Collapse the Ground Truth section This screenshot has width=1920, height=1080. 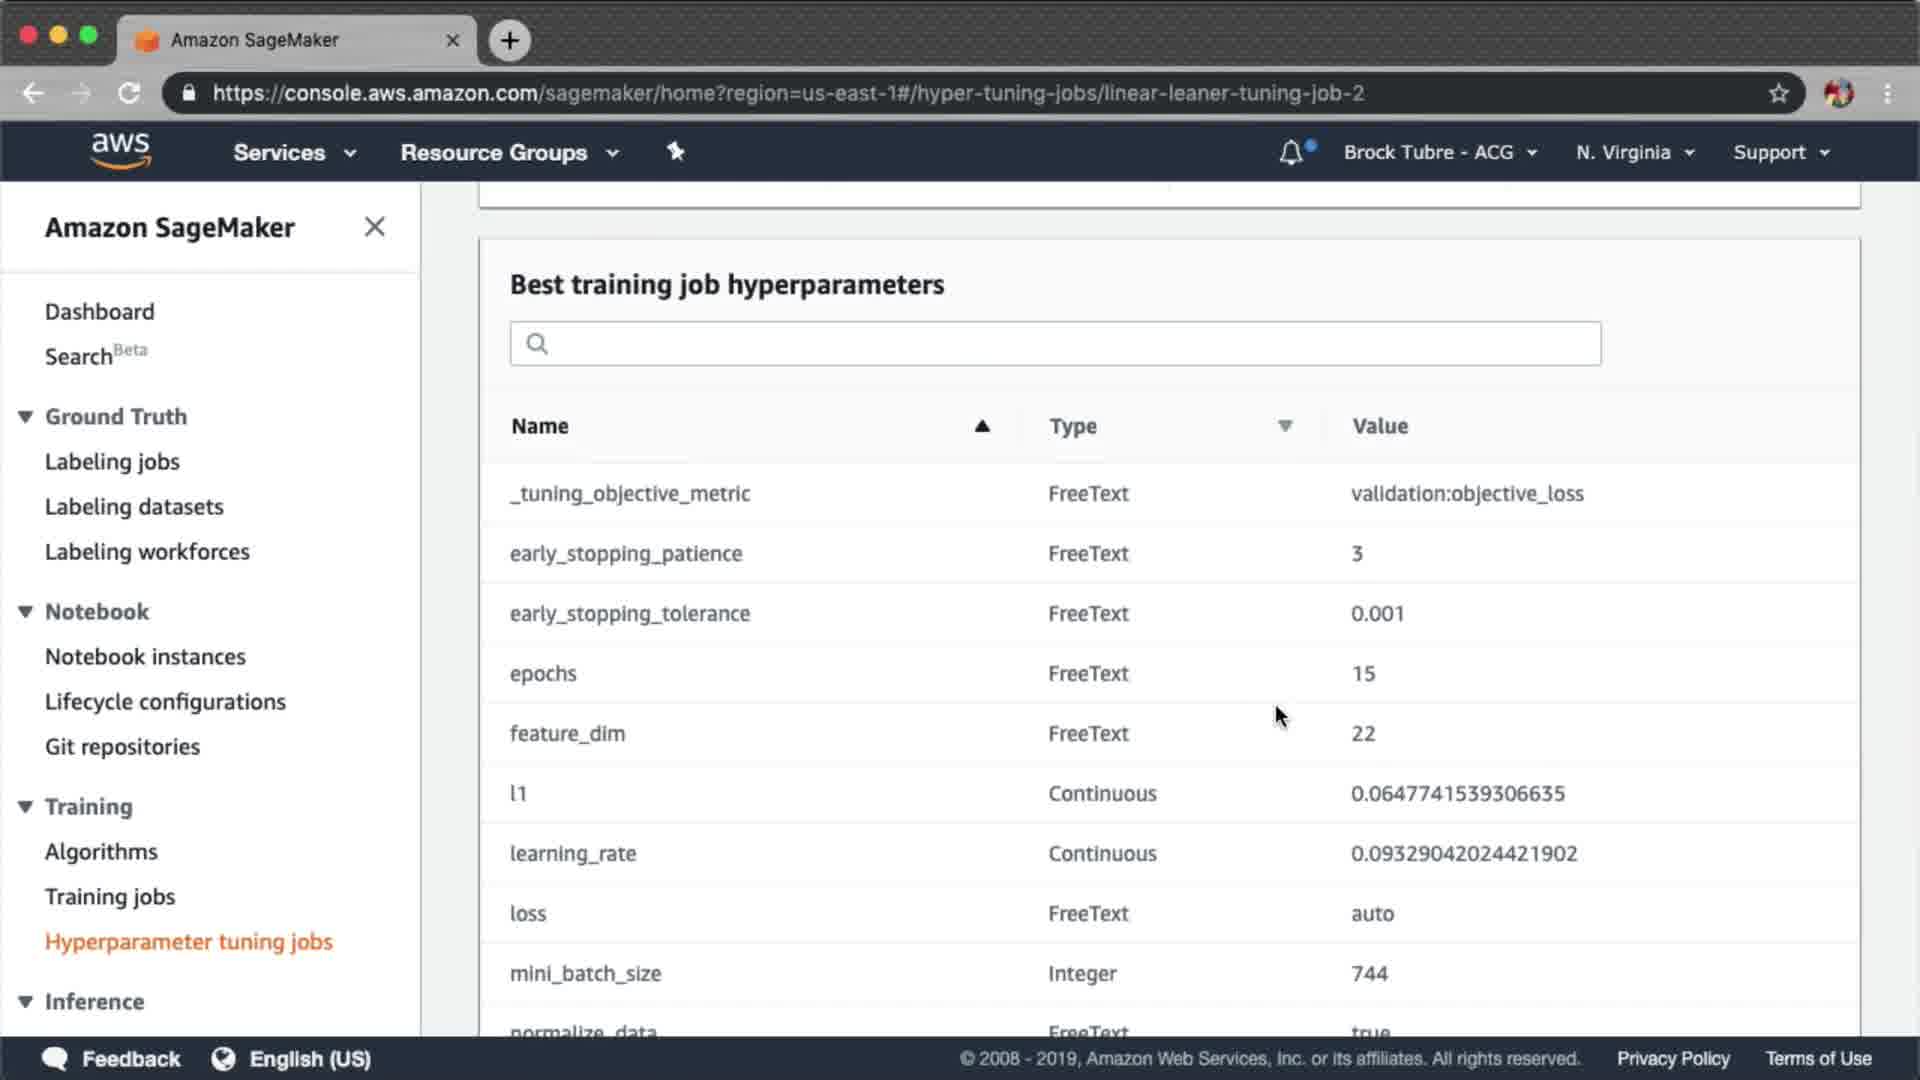[26, 416]
